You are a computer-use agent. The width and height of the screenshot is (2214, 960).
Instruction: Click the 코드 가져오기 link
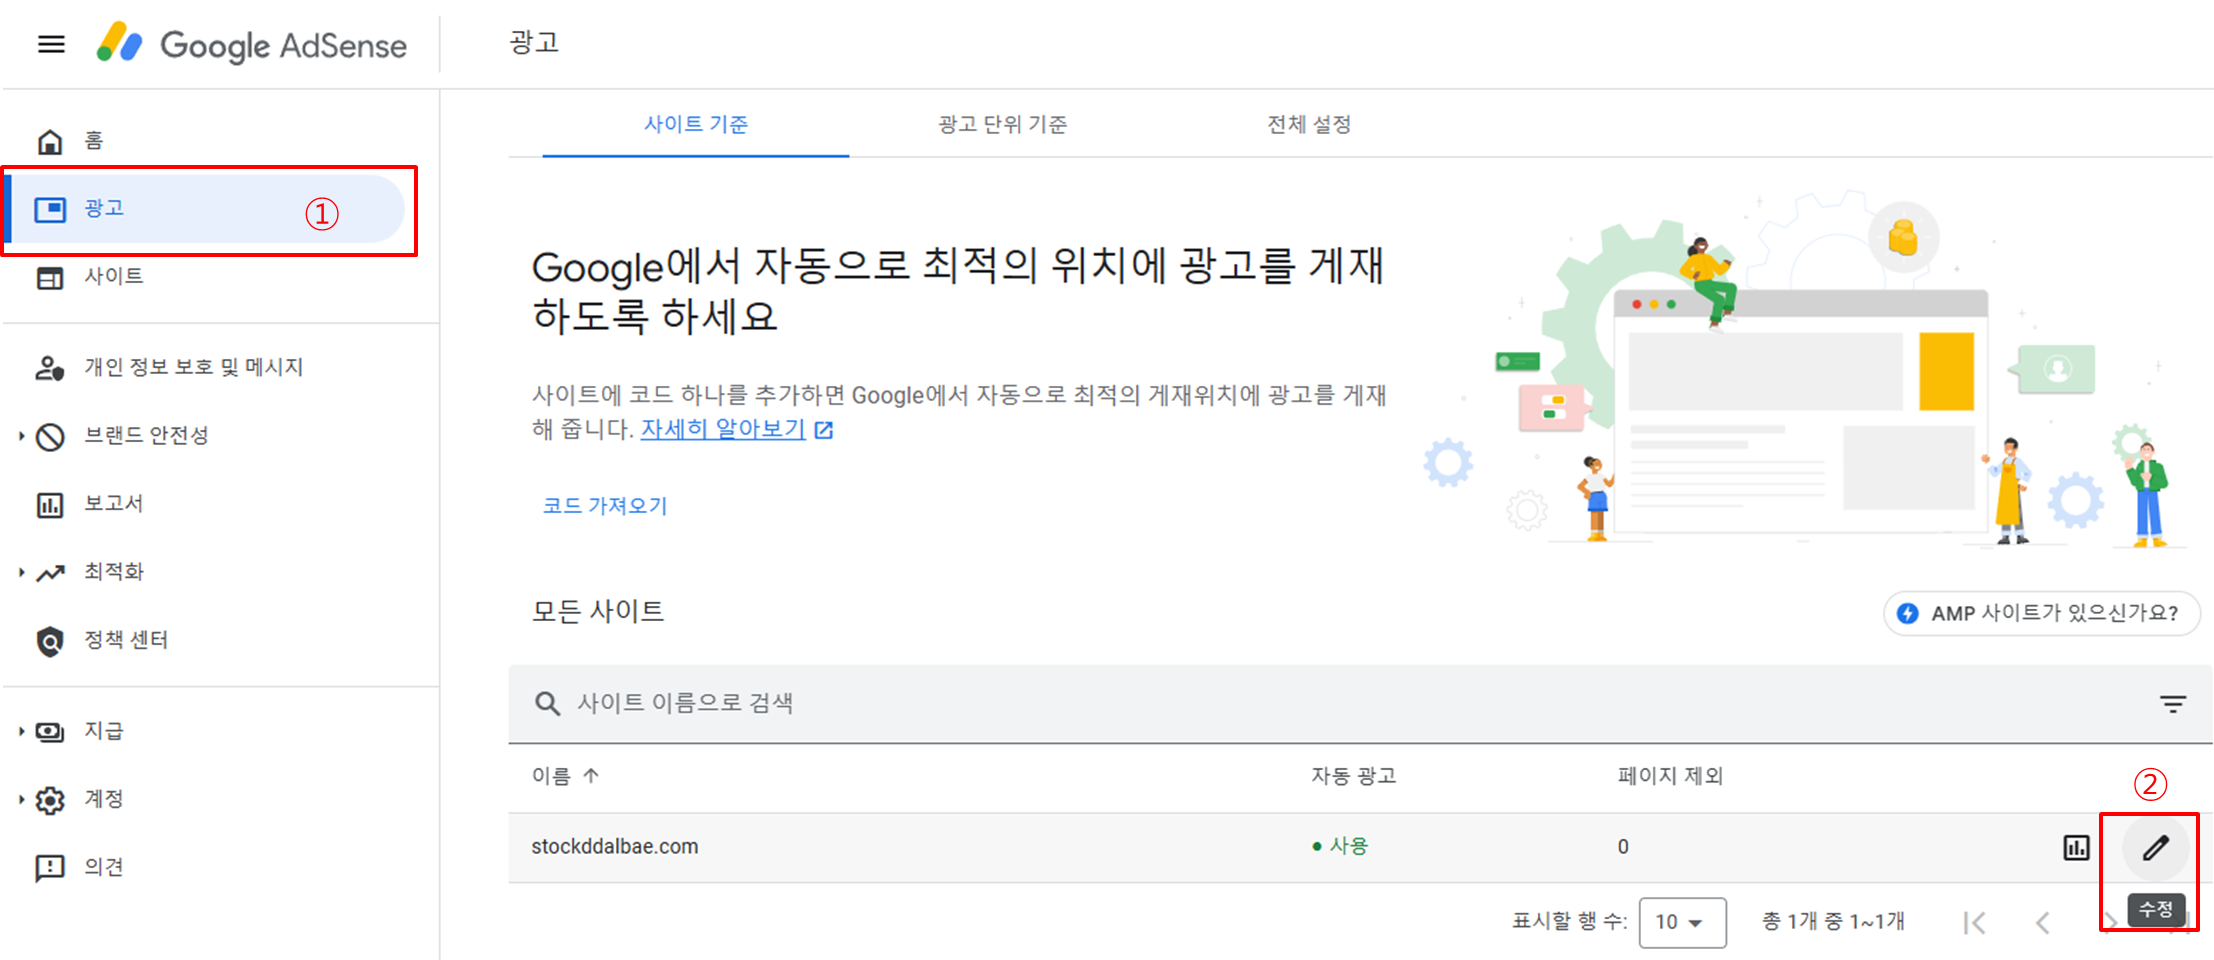(604, 505)
